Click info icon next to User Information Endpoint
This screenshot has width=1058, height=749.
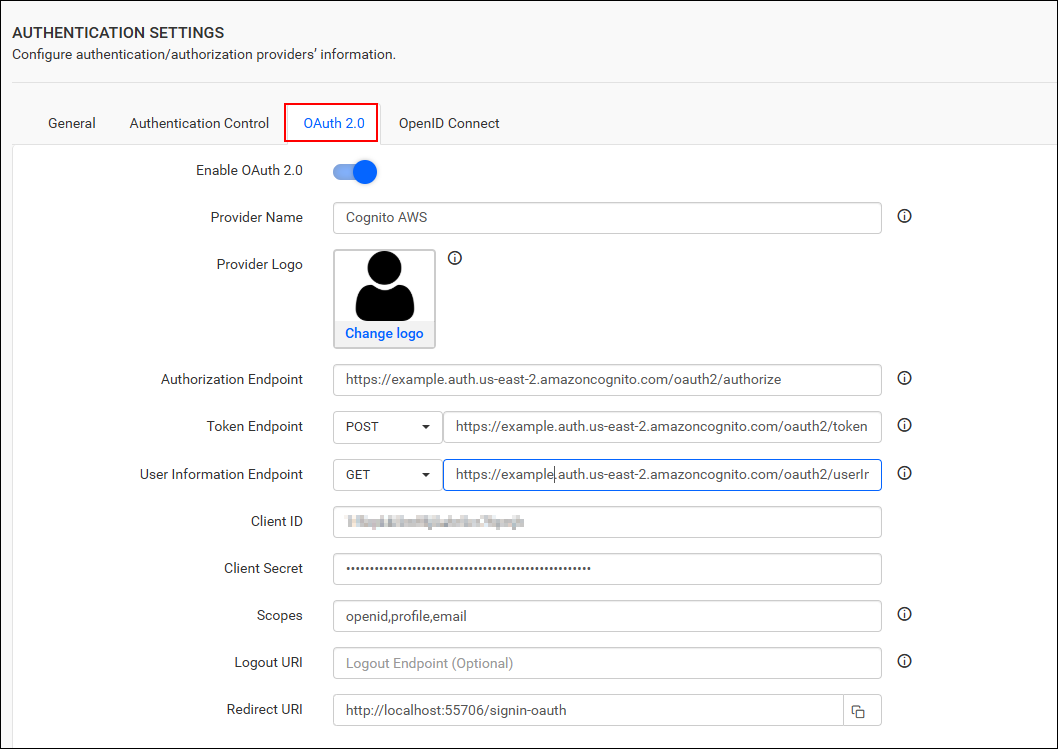(x=904, y=473)
